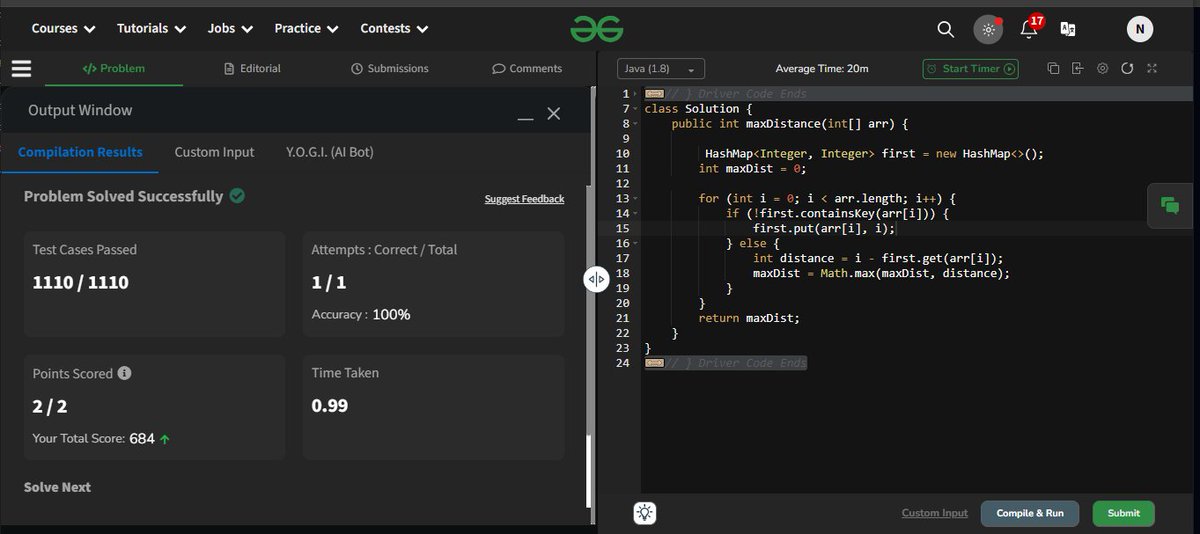Image resolution: width=1200 pixels, height=534 pixels.
Task: Click the Output Window scrollbar
Action: [589, 473]
